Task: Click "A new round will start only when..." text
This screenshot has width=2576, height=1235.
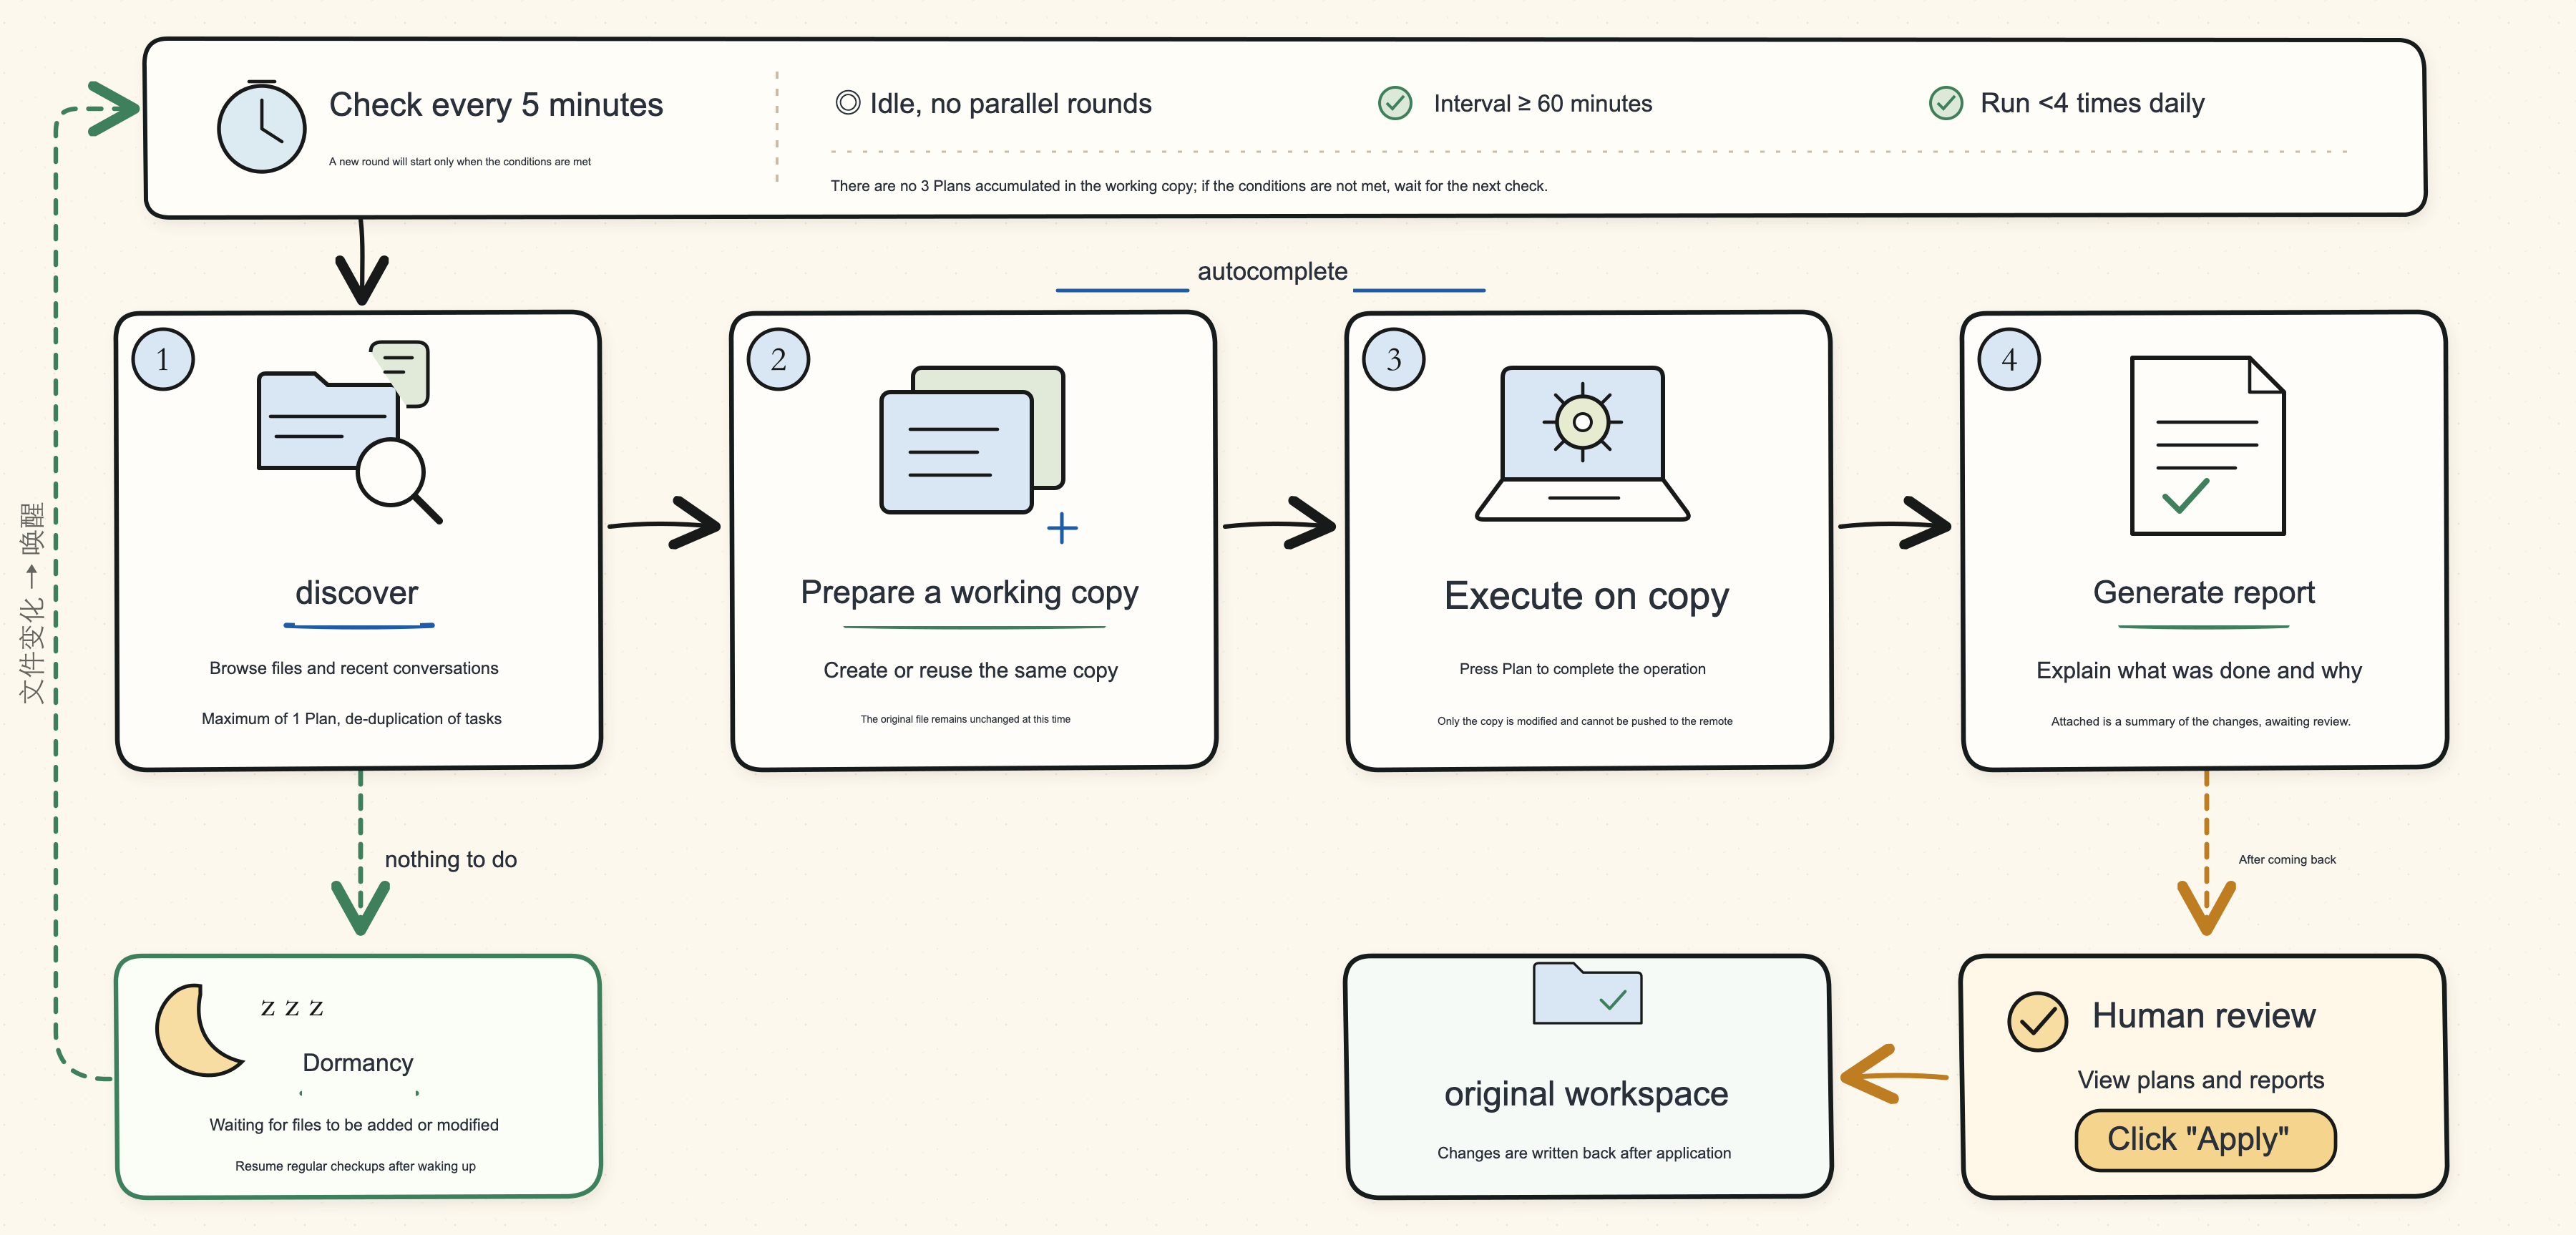Action: (459, 161)
